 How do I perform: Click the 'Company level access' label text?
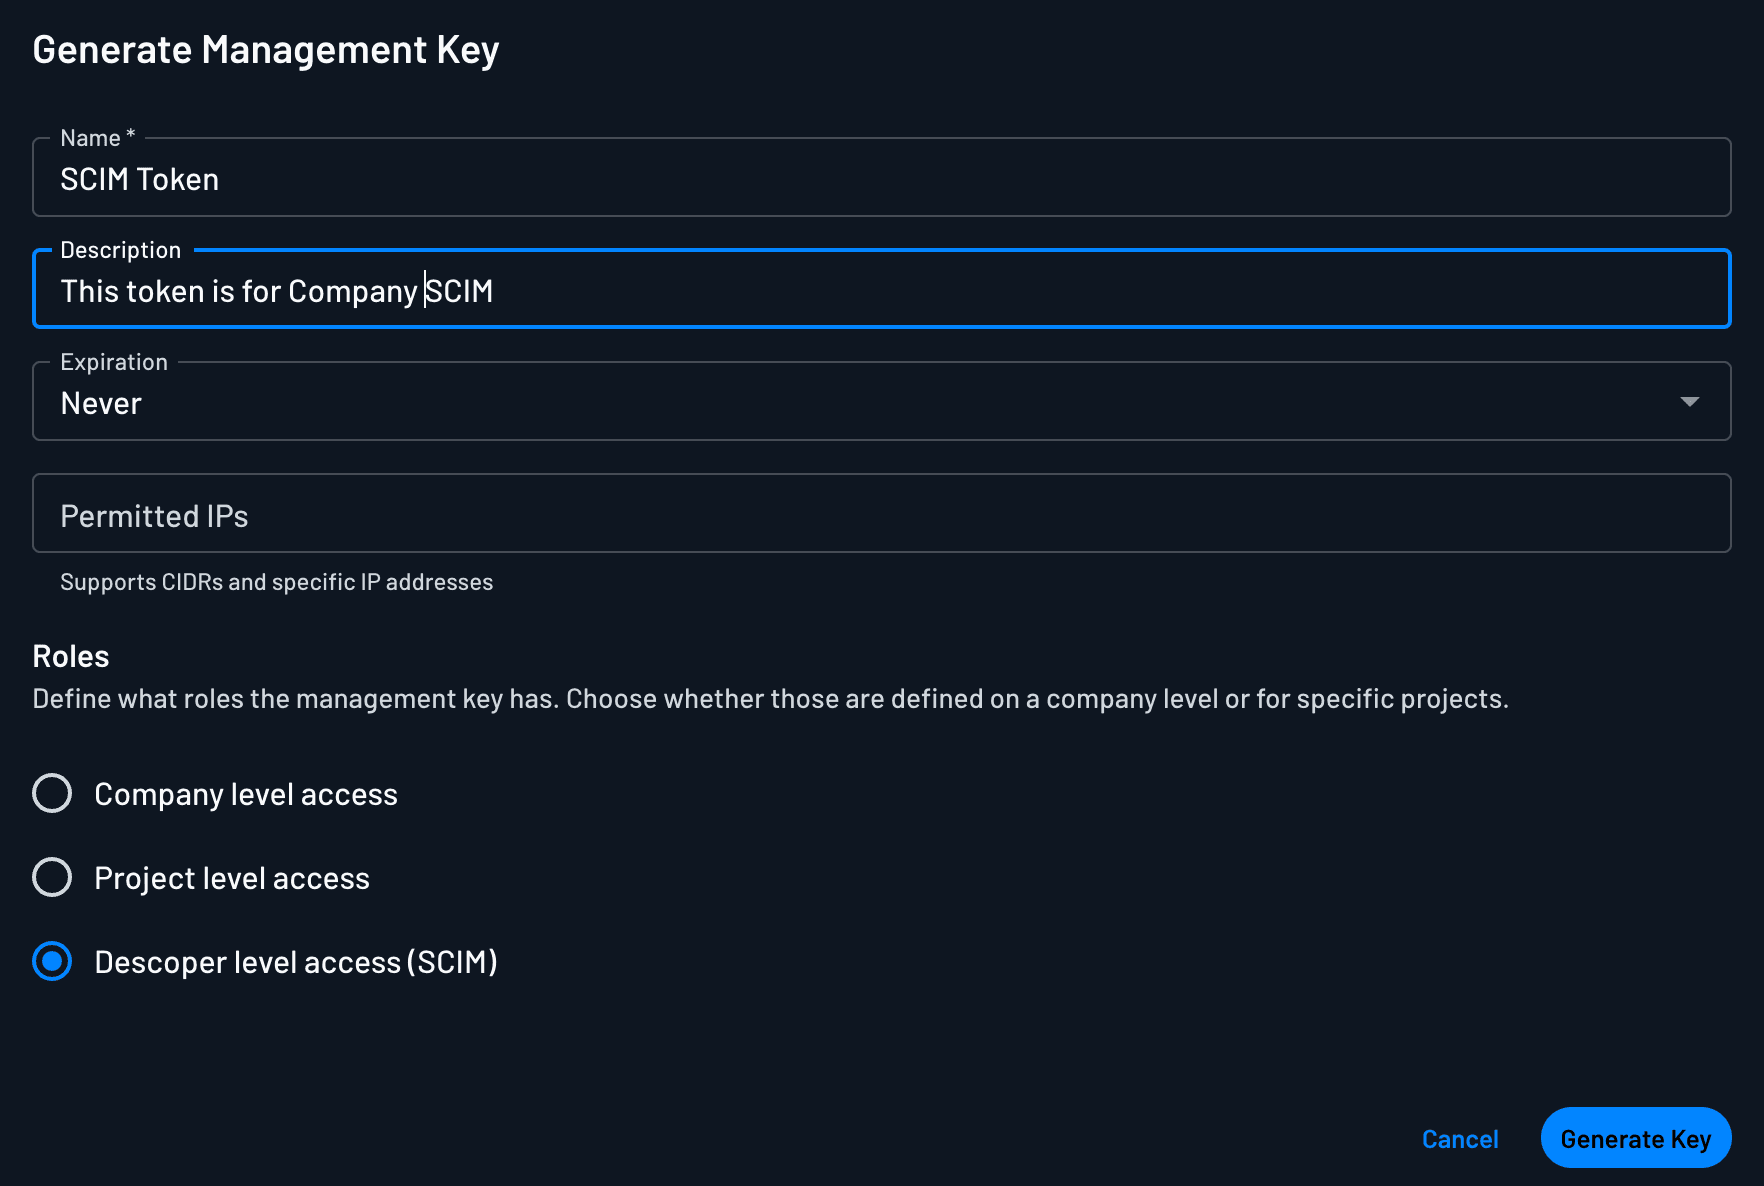[x=245, y=794]
